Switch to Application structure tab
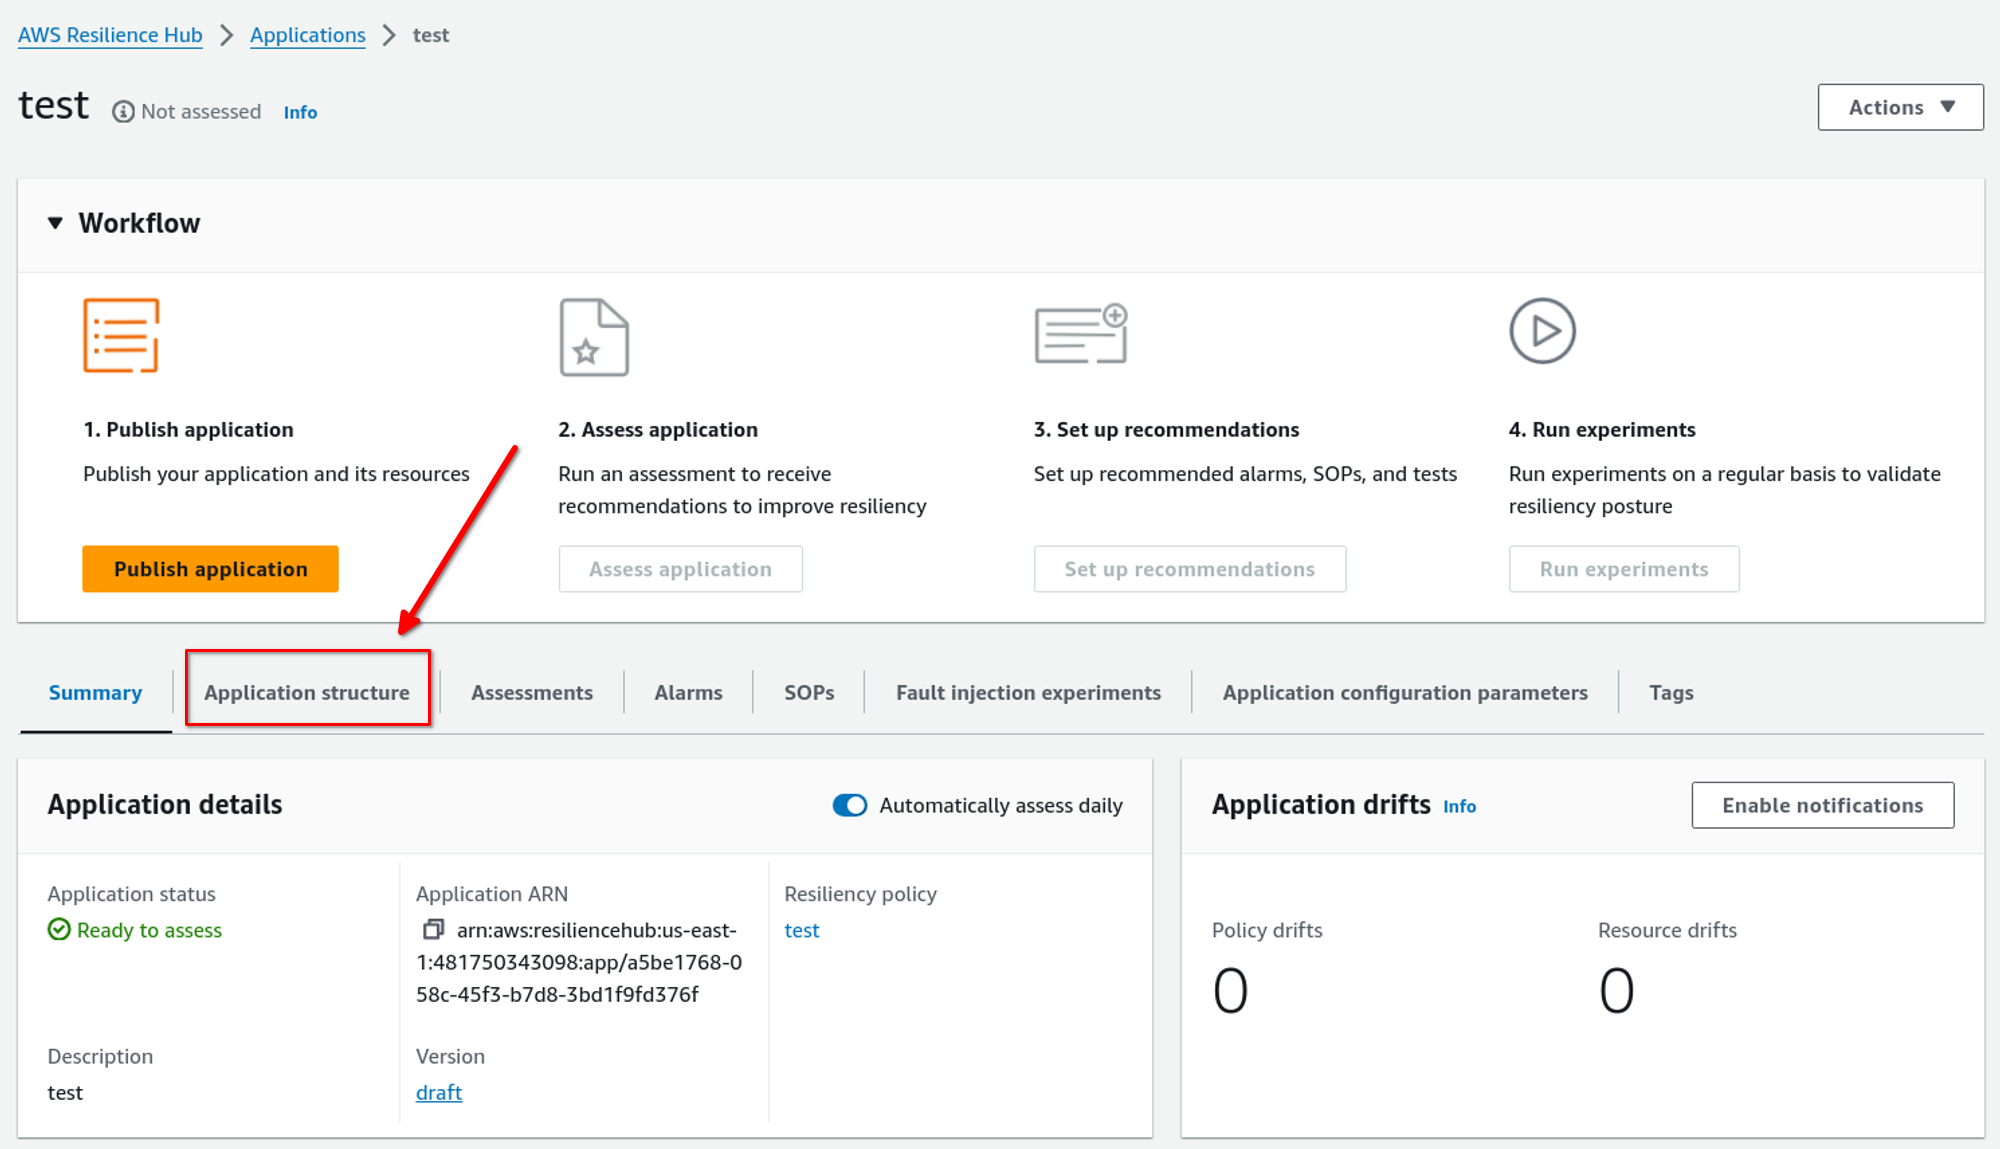2000x1149 pixels. 307,692
